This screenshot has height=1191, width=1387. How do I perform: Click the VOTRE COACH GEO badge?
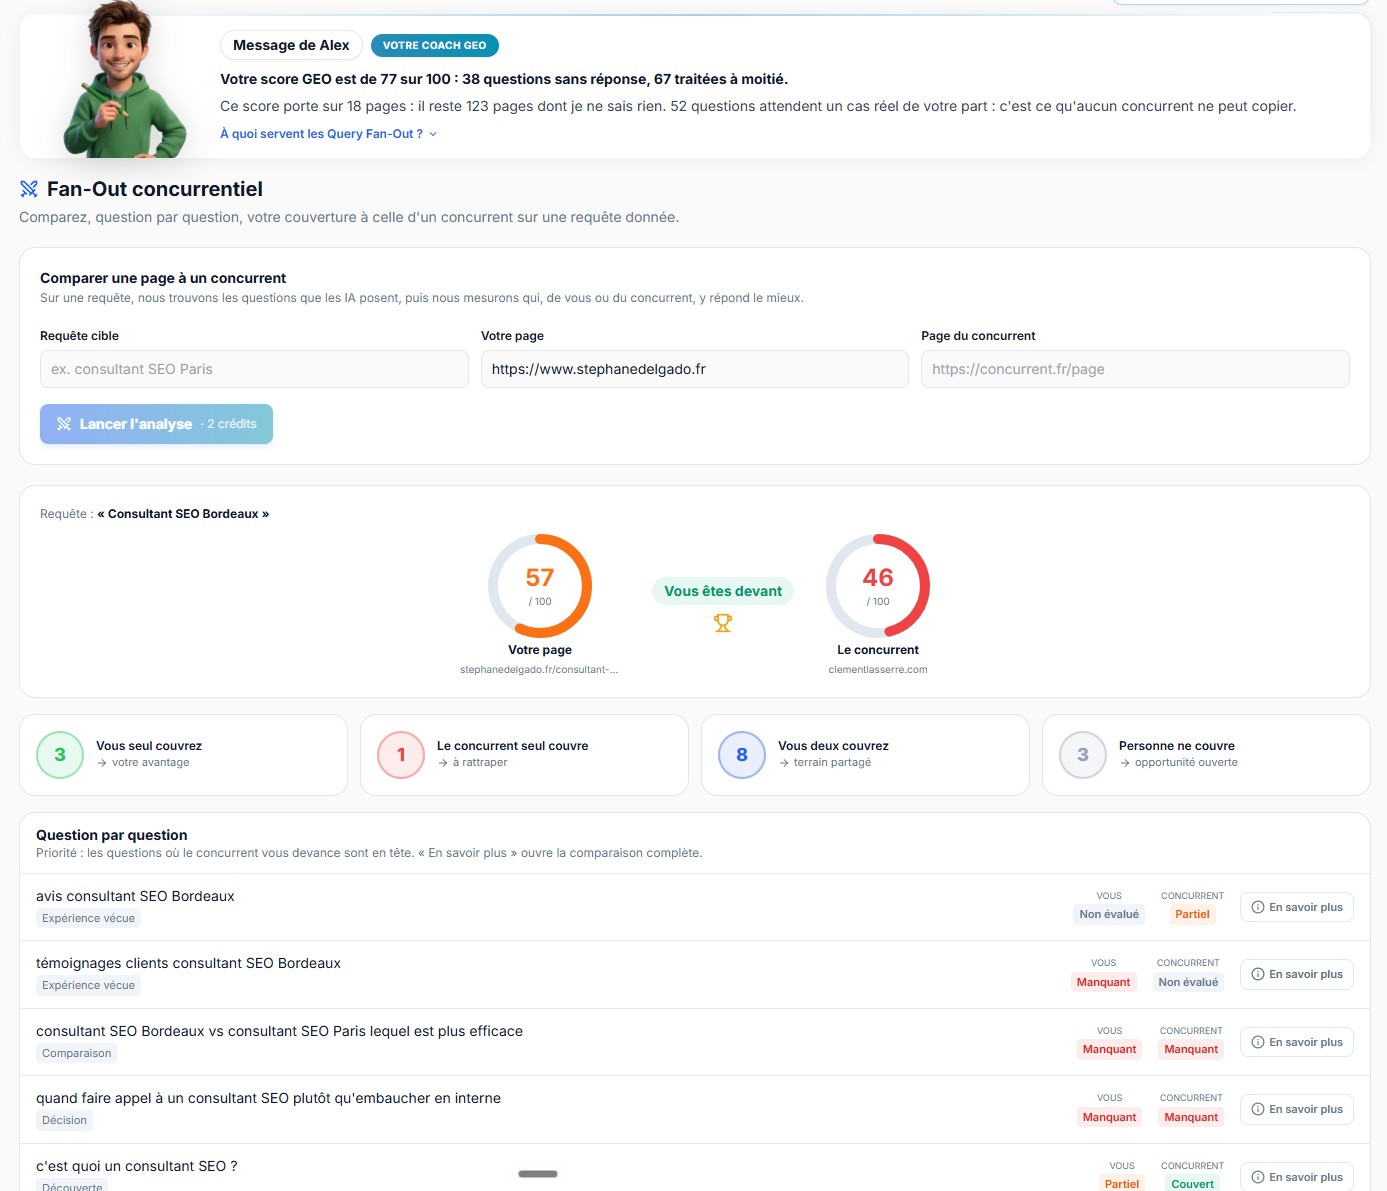coord(434,45)
